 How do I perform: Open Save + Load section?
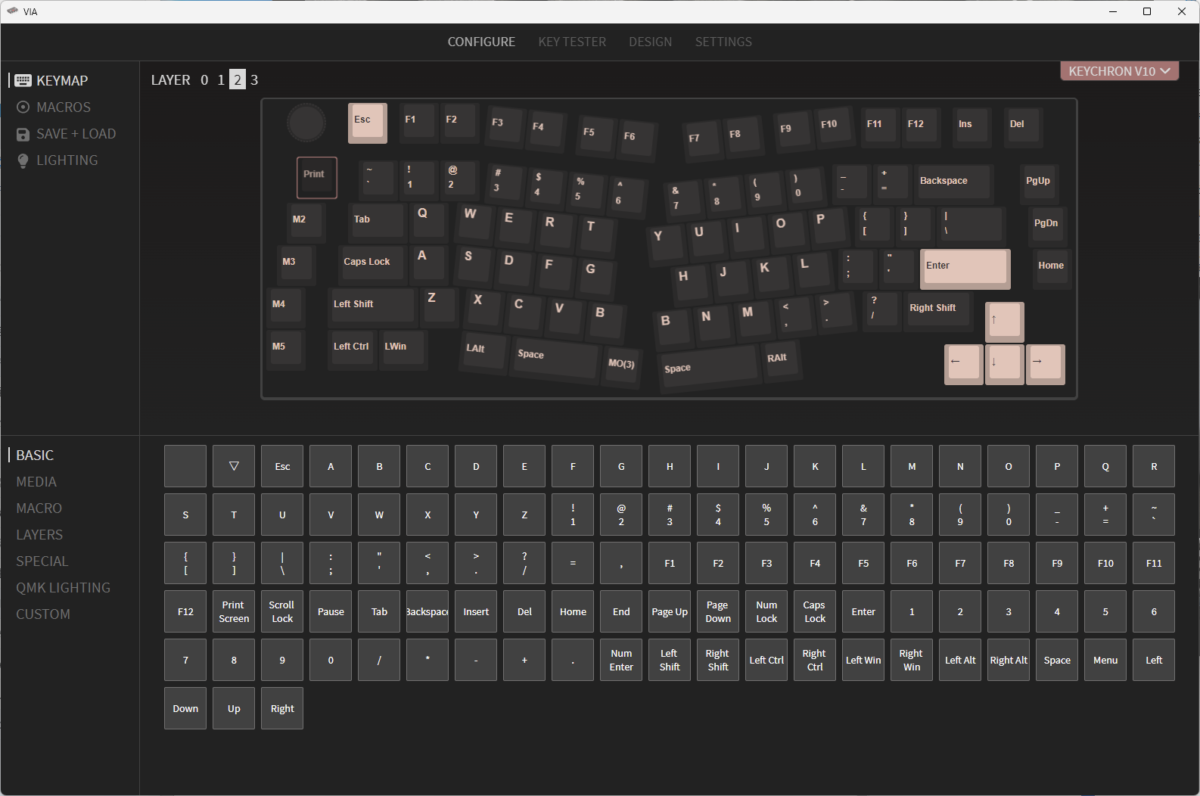click(x=65, y=134)
